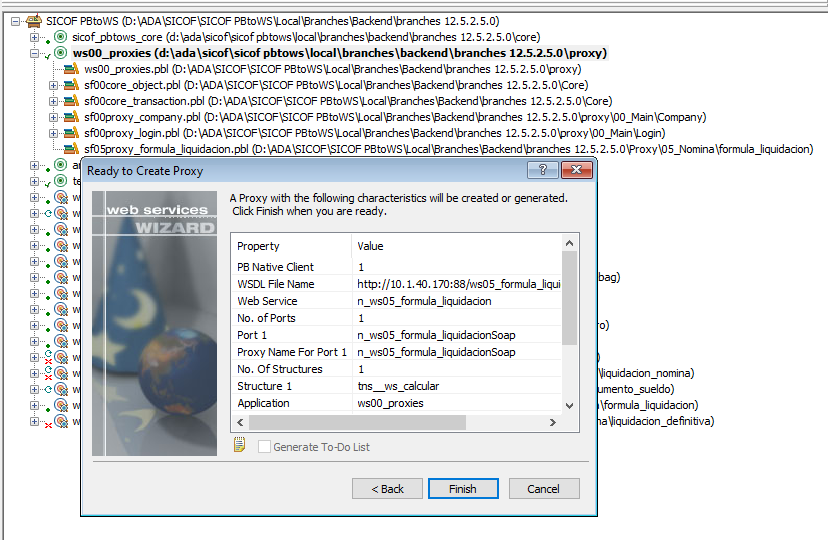Click the horizontal scrollbar right arrow

click(x=552, y=422)
